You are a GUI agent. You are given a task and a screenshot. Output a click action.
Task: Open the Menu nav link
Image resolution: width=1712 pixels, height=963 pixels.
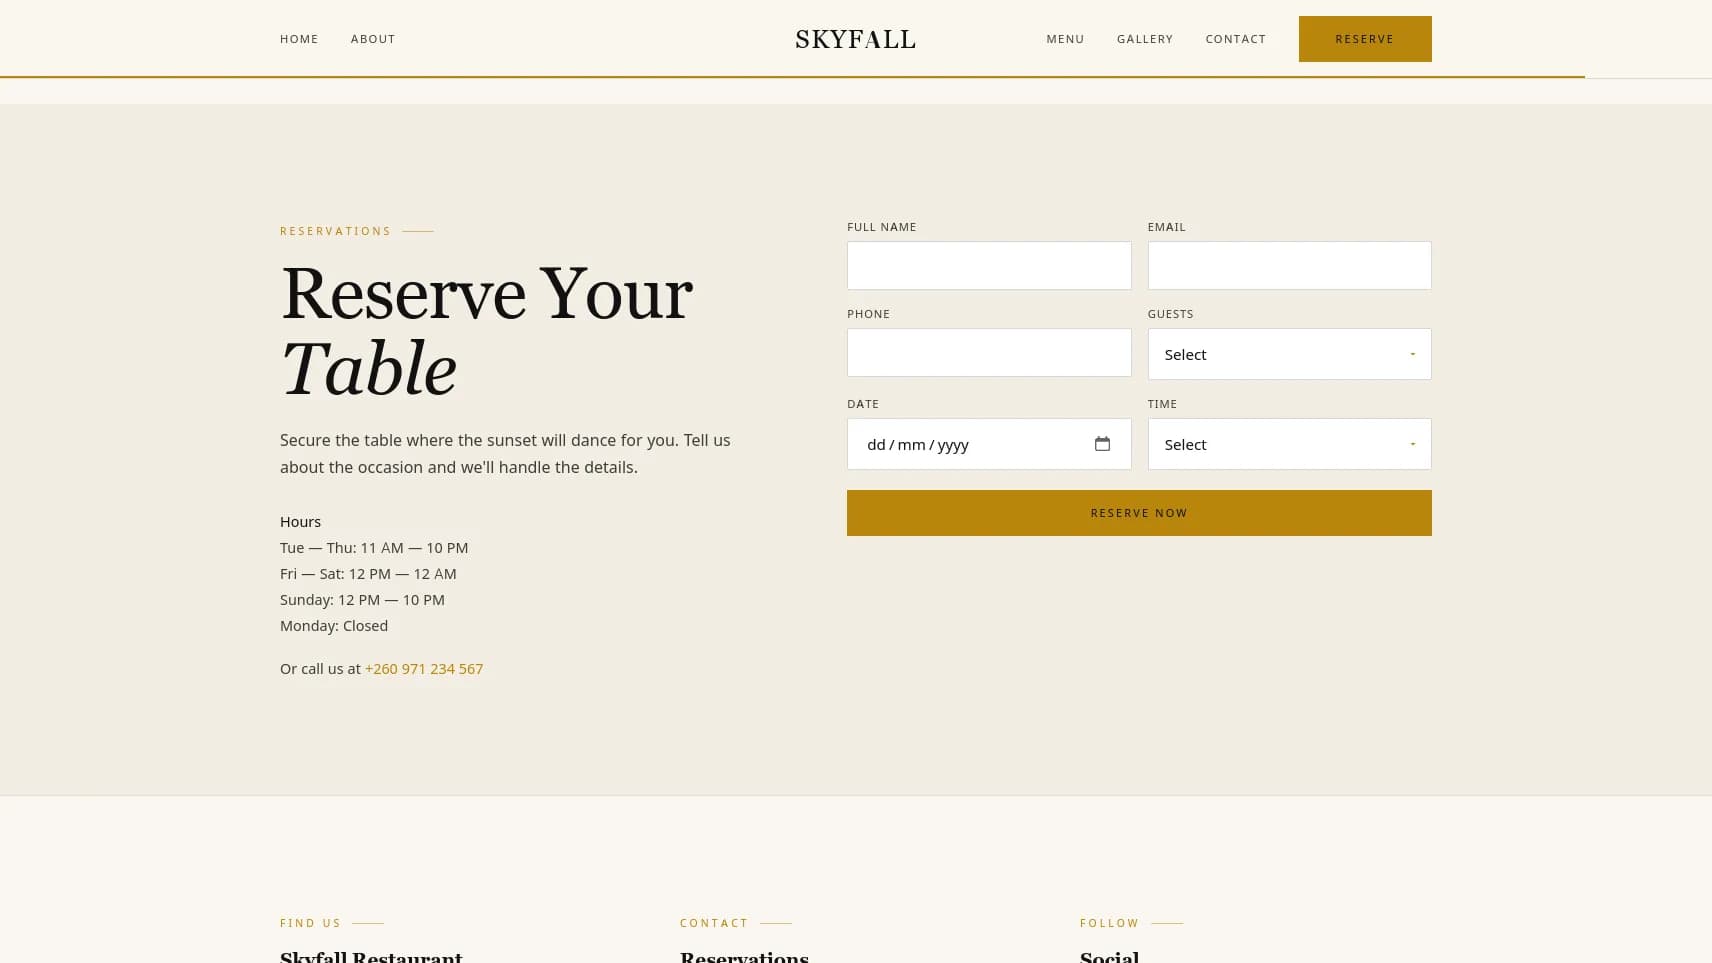[1065, 39]
